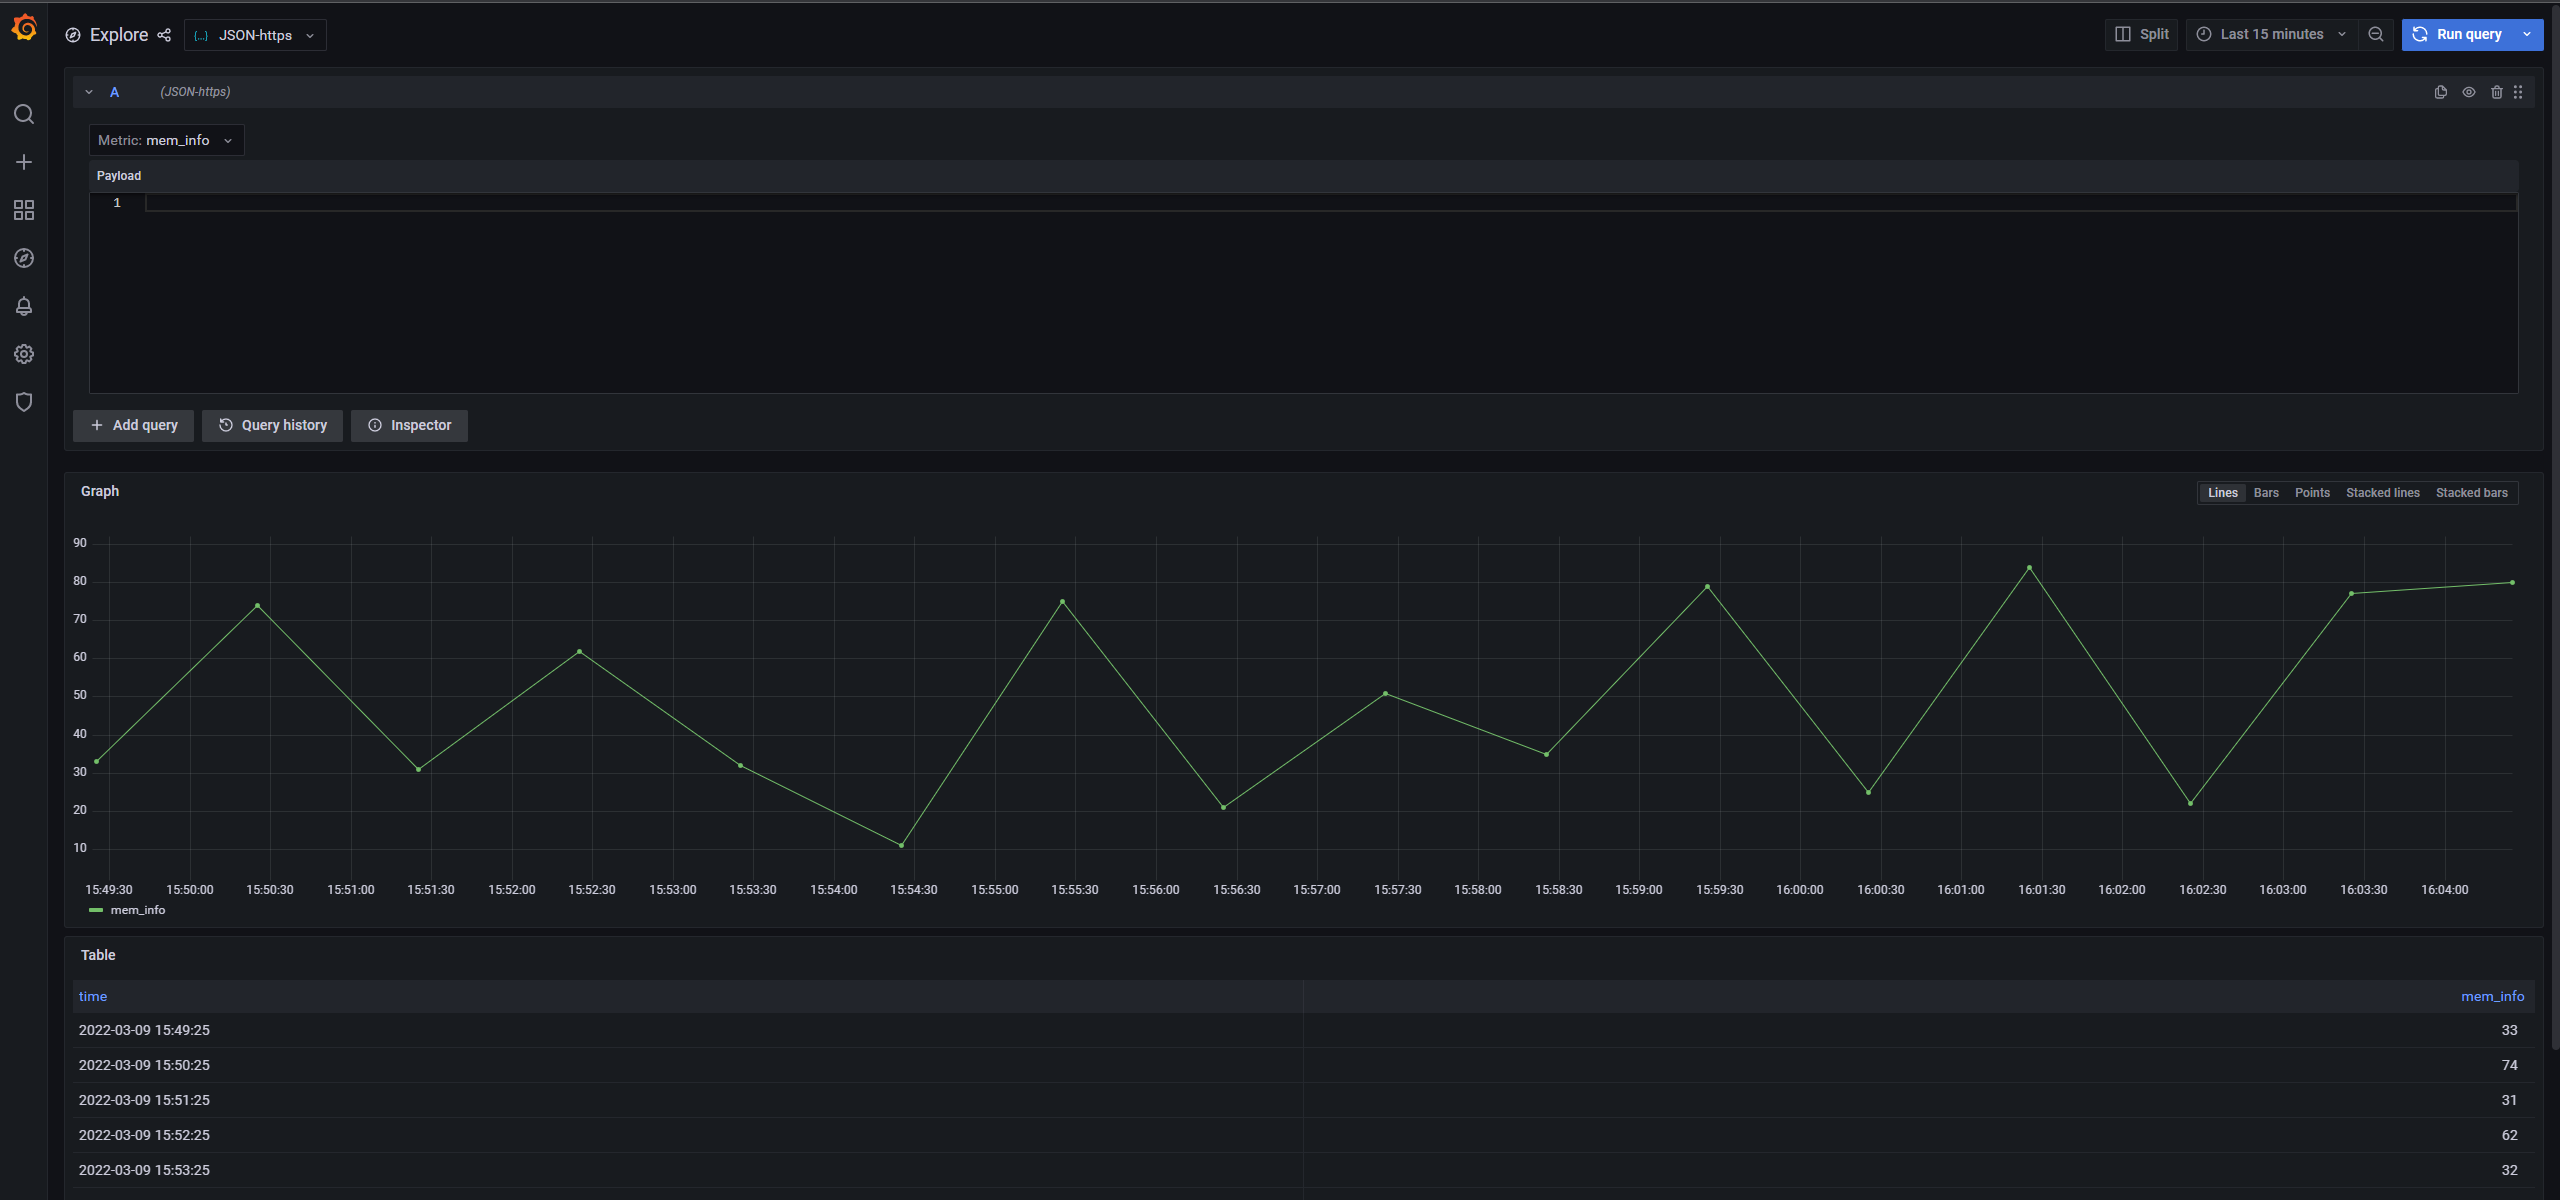Open the search magnifier in sidebar
Image resolution: width=2560 pixels, height=1200 pixels.
pyautogui.click(x=24, y=114)
